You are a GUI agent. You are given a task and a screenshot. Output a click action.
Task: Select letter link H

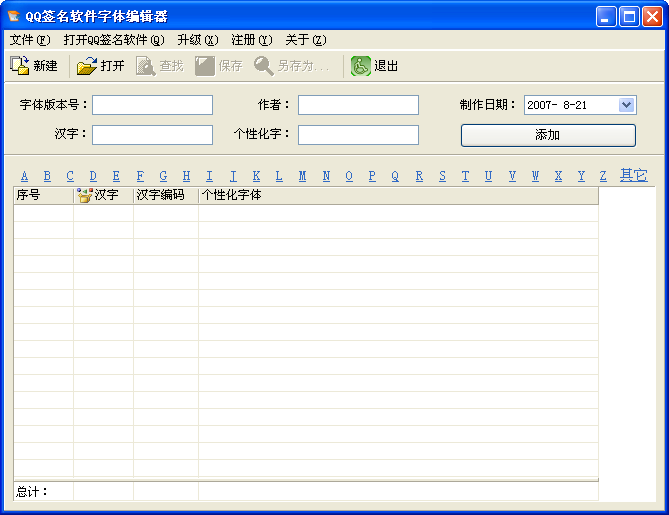coord(186,176)
